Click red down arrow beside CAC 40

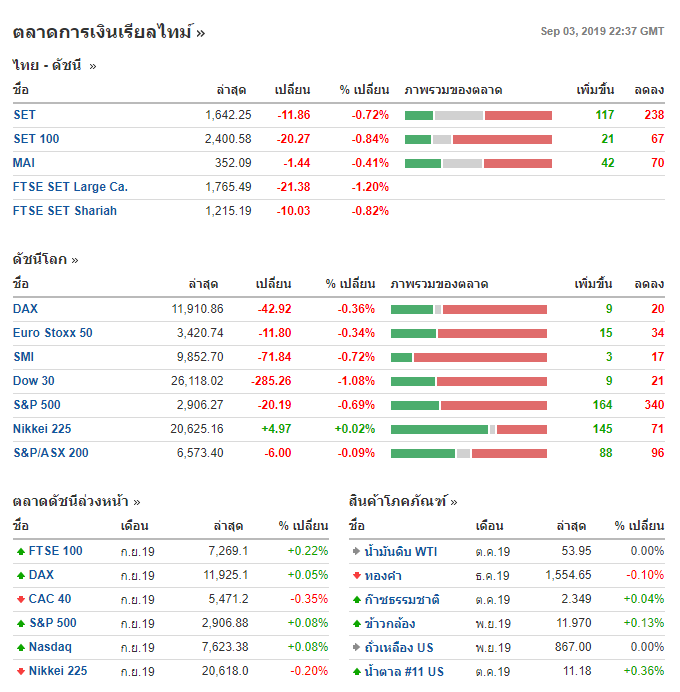(x=20, y=599)
